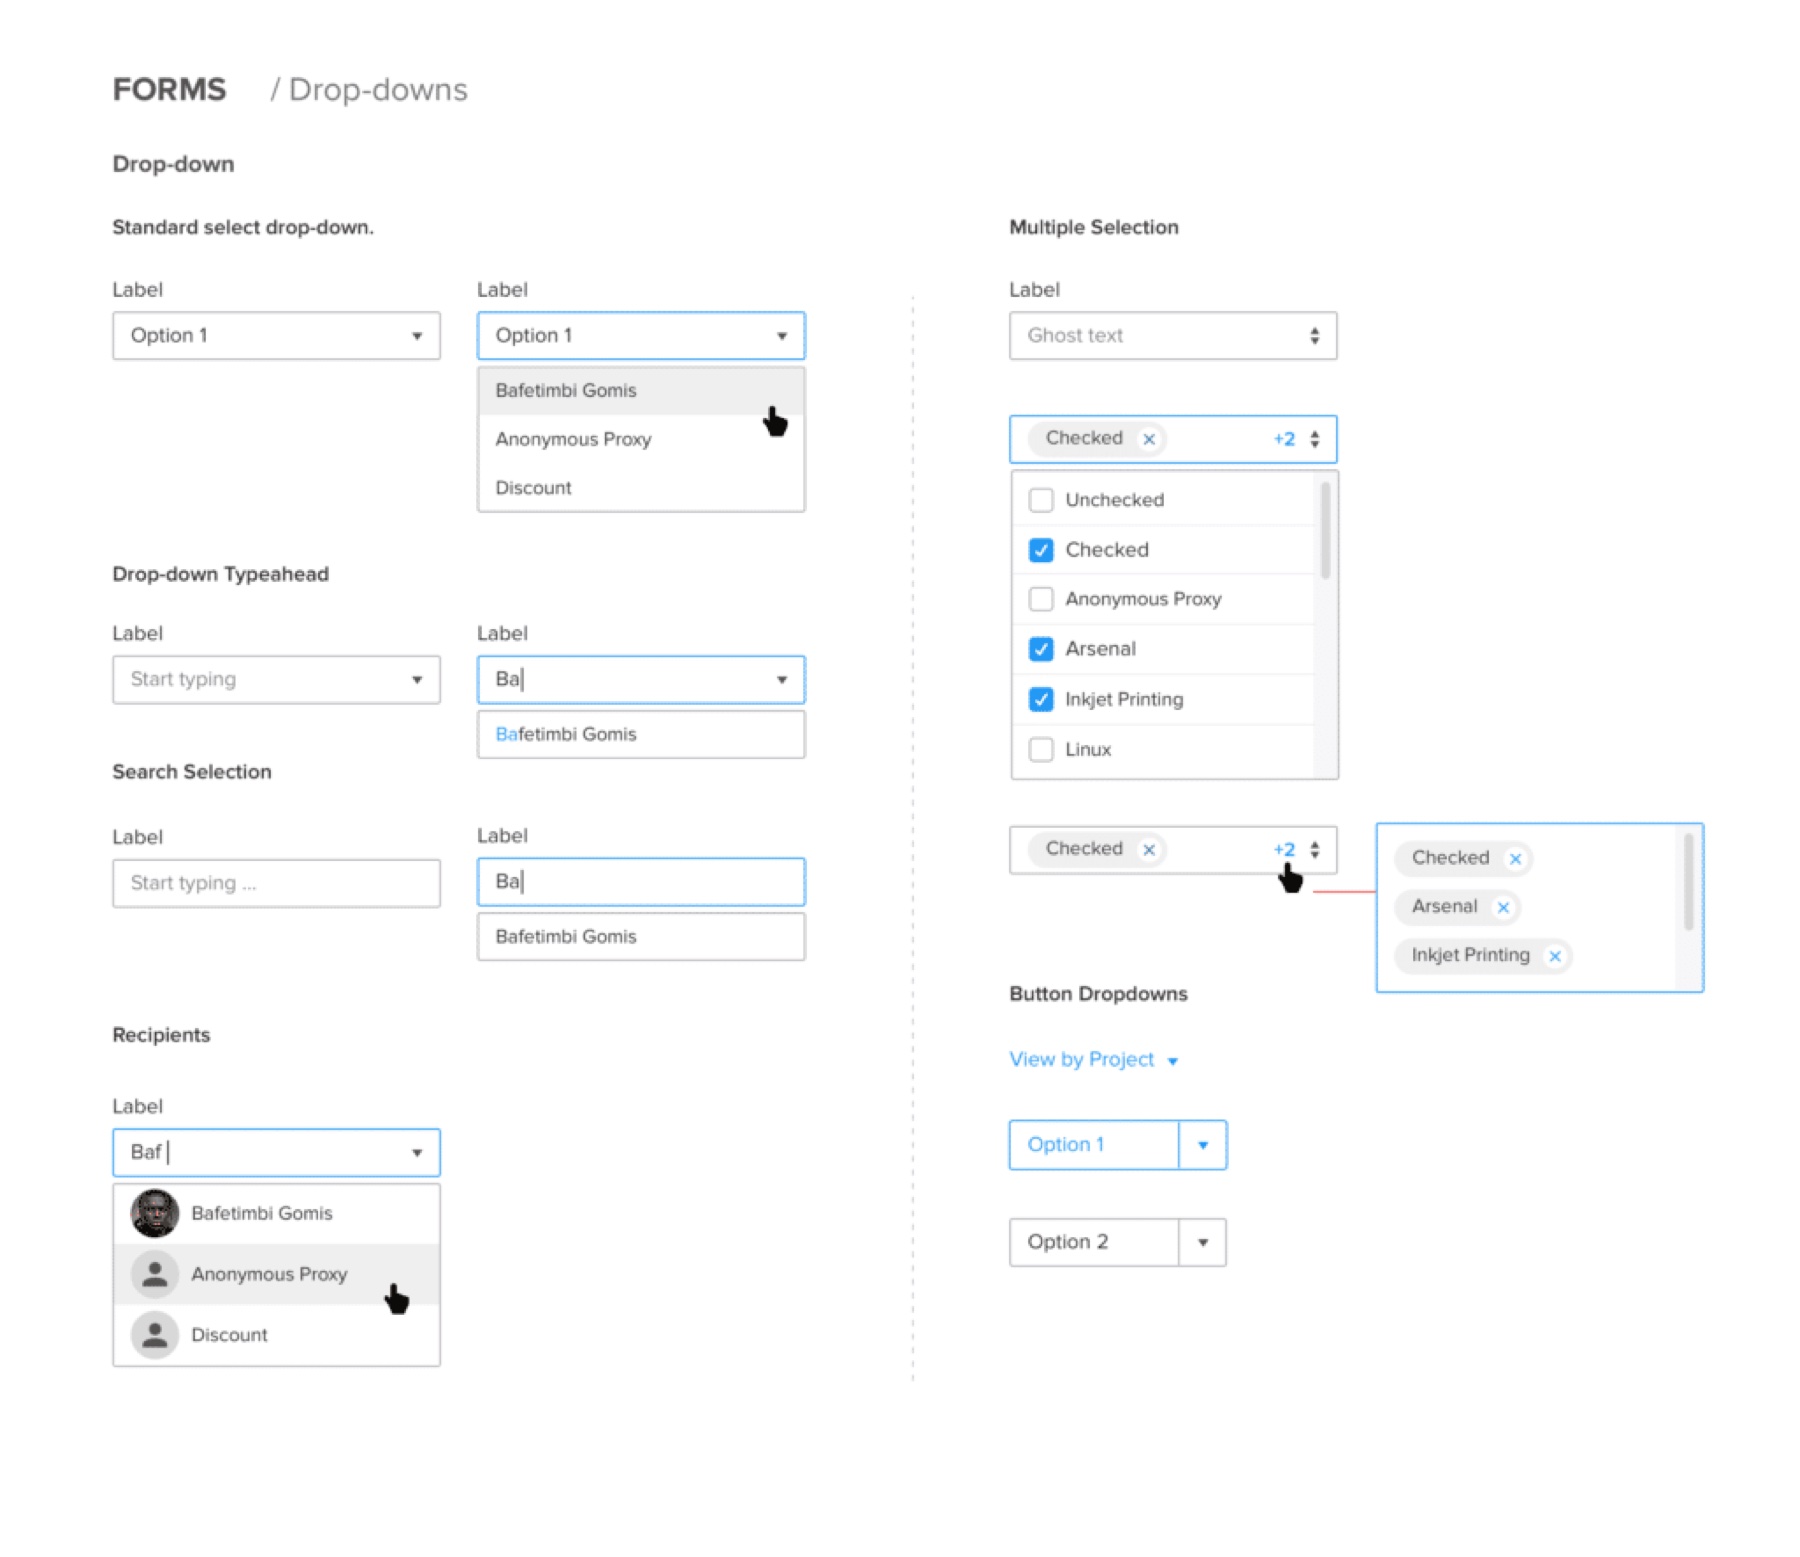Tick the Linux checkbox
This screenshot has width=1800, height=1557.
coord(1041,749)
